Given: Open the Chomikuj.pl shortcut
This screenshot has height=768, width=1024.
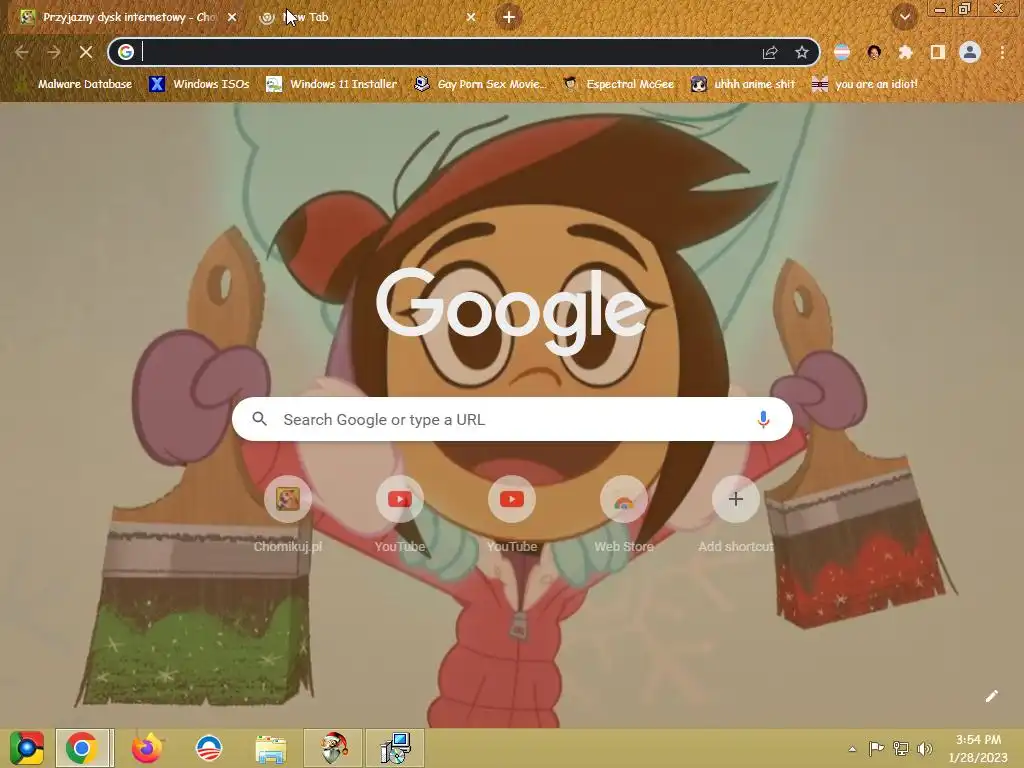Looking at the screenshot, I should tap(288, 515).
